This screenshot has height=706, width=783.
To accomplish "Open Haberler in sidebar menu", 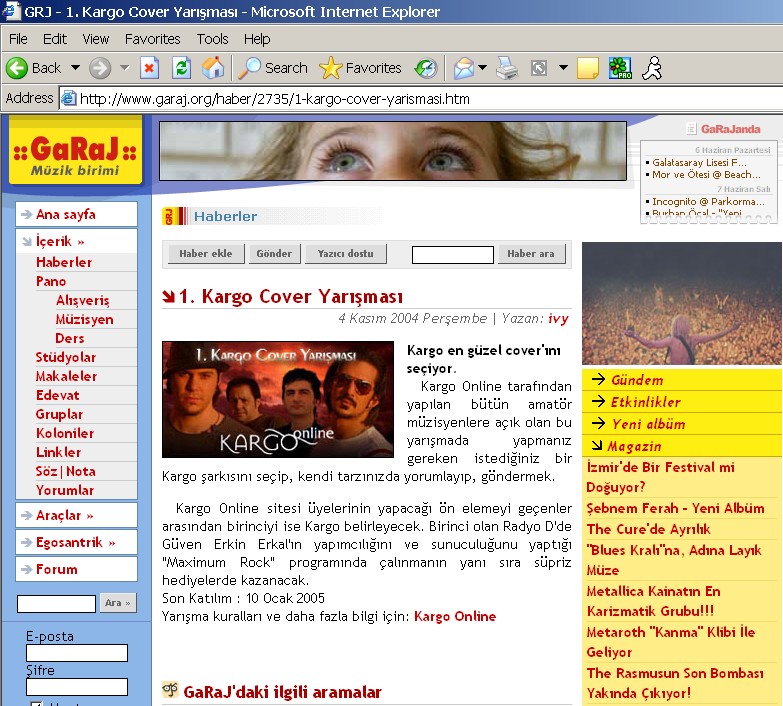I will point(64,262).
